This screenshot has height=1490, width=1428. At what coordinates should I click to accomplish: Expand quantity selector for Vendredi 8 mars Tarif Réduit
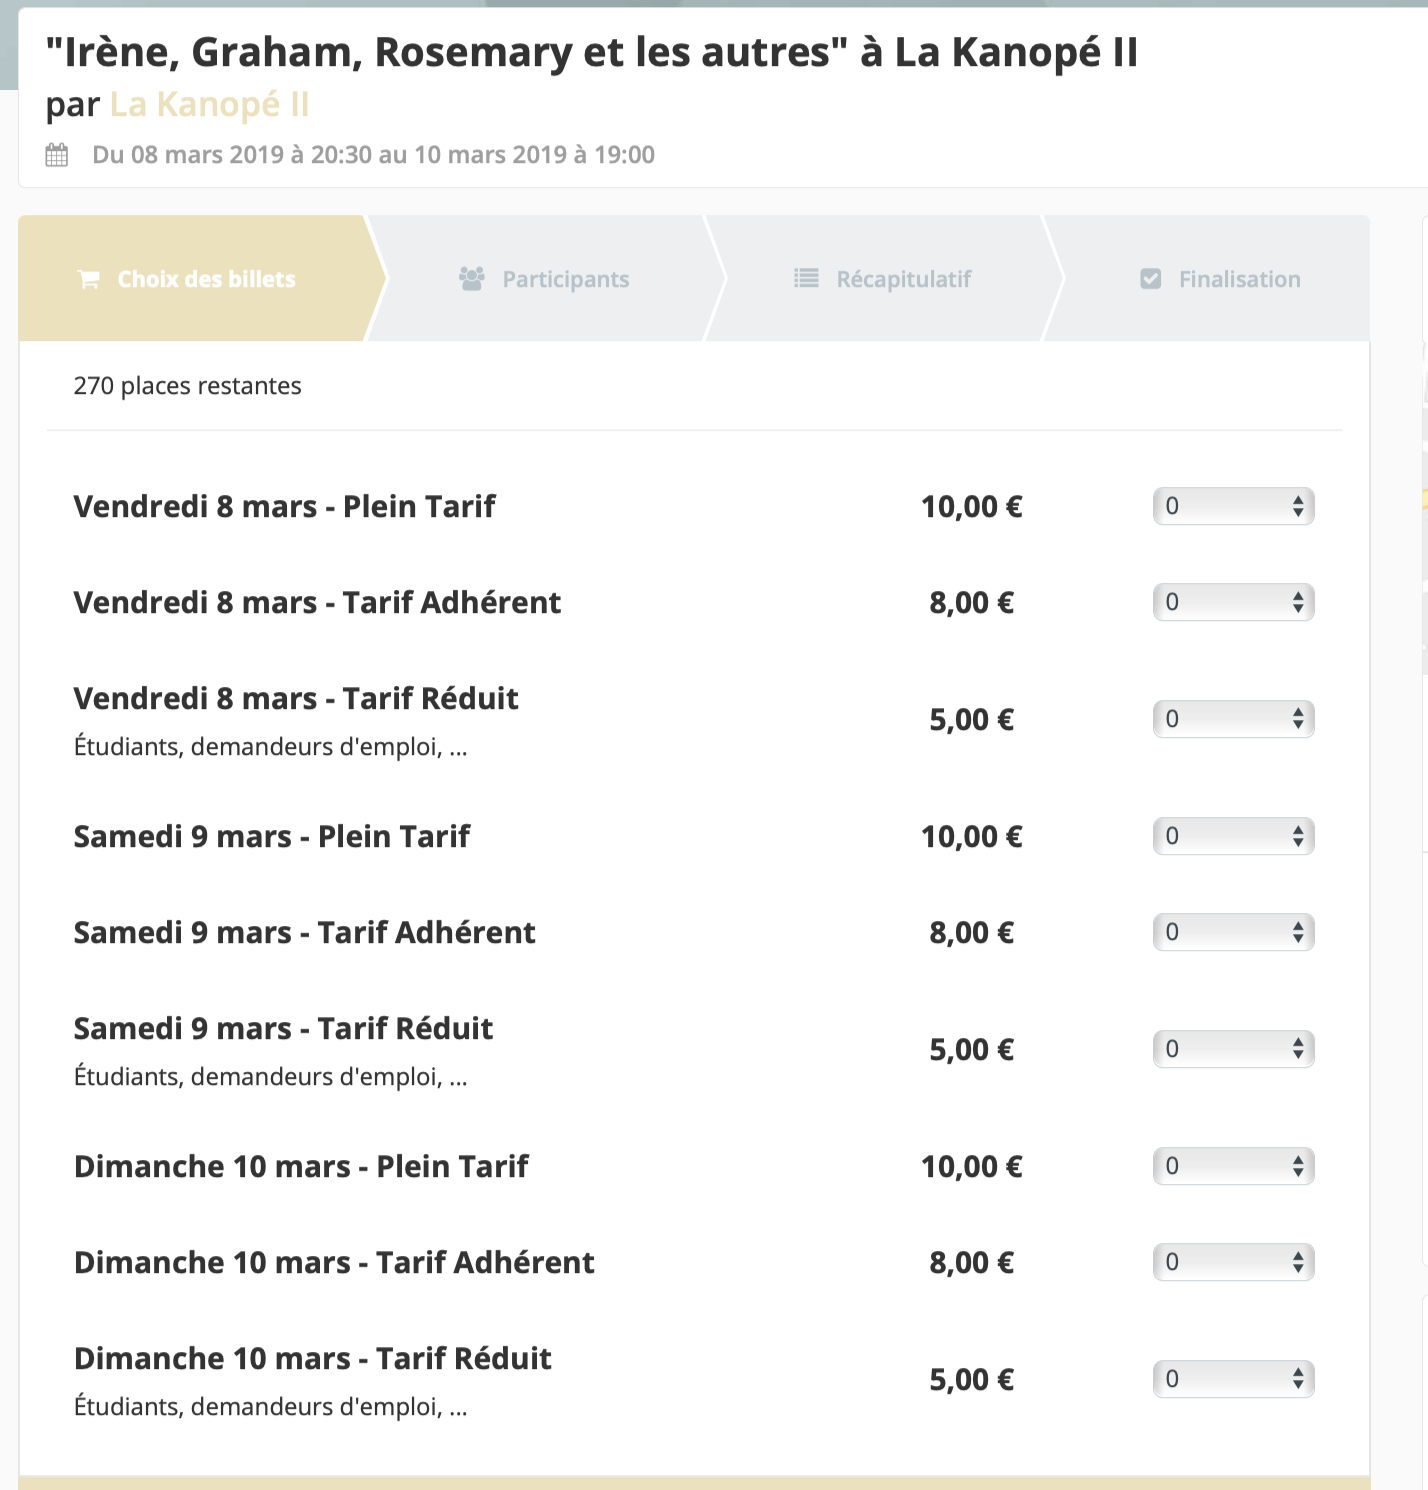click(1233, 719)
